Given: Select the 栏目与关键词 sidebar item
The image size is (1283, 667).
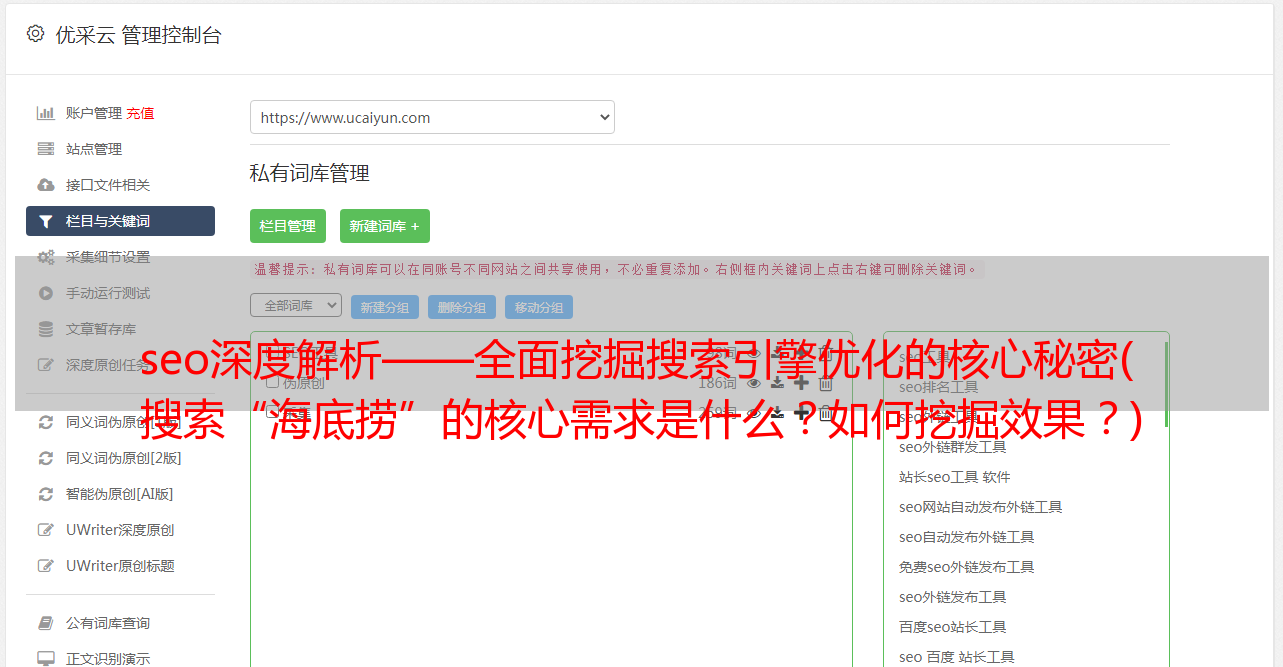Looking at the screenshot, I should click(x=120, y=221).
